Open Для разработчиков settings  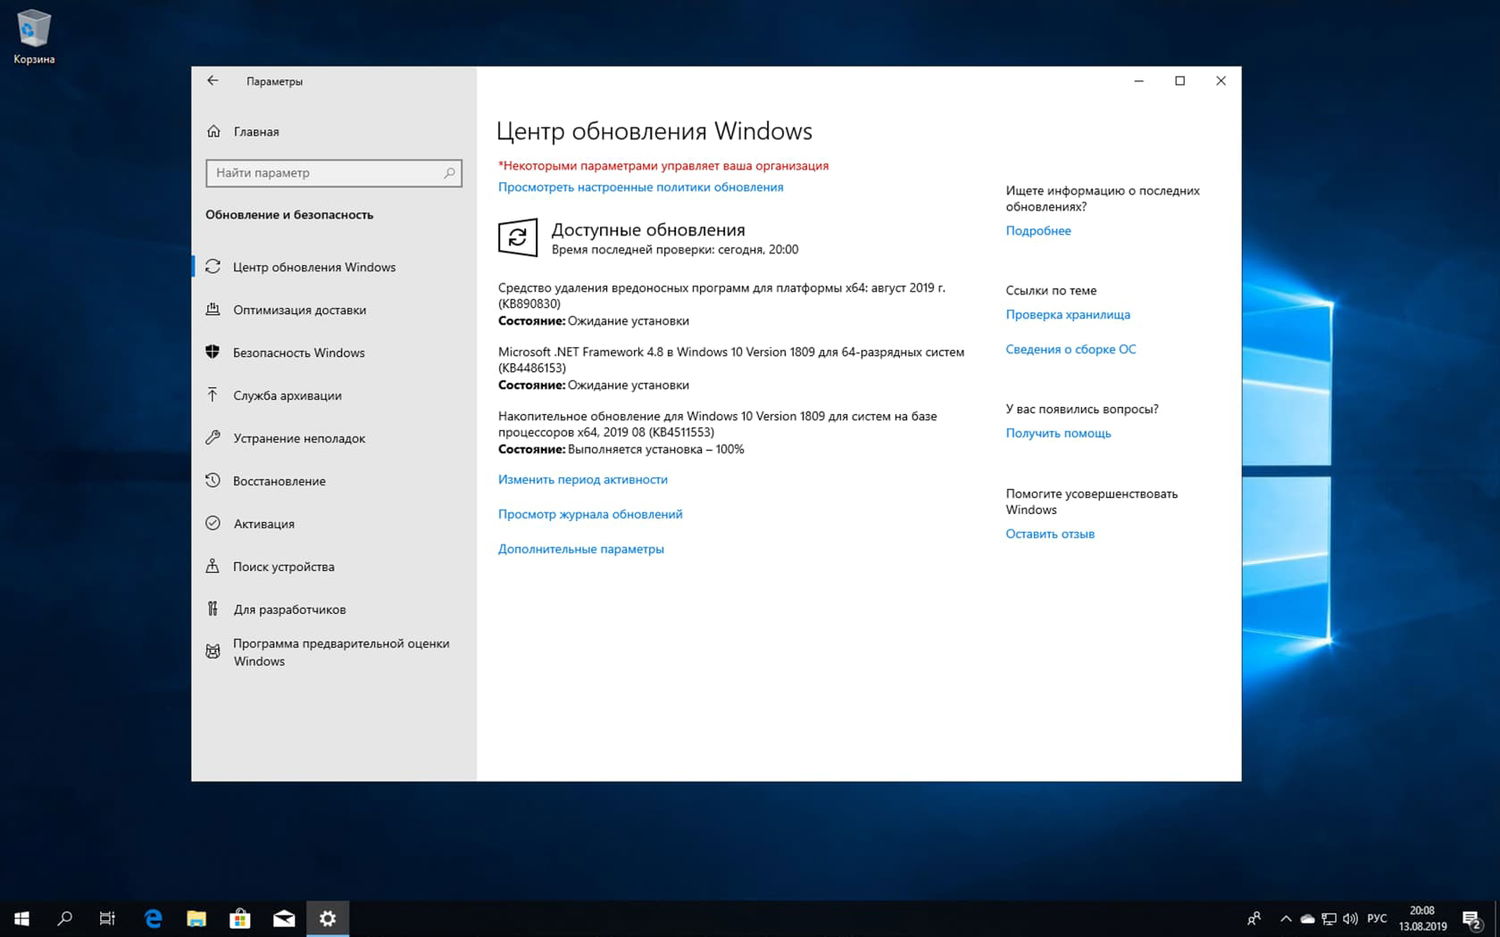pos(289,609)
